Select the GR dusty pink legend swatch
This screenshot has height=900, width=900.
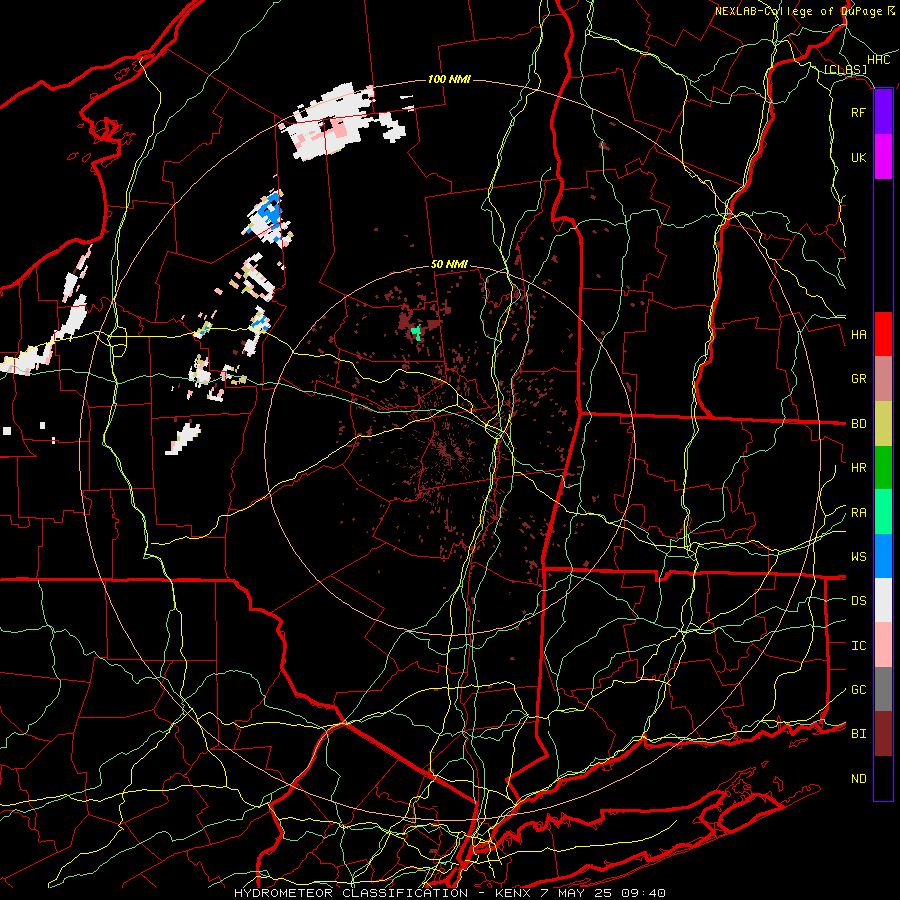tap(883, 379)
